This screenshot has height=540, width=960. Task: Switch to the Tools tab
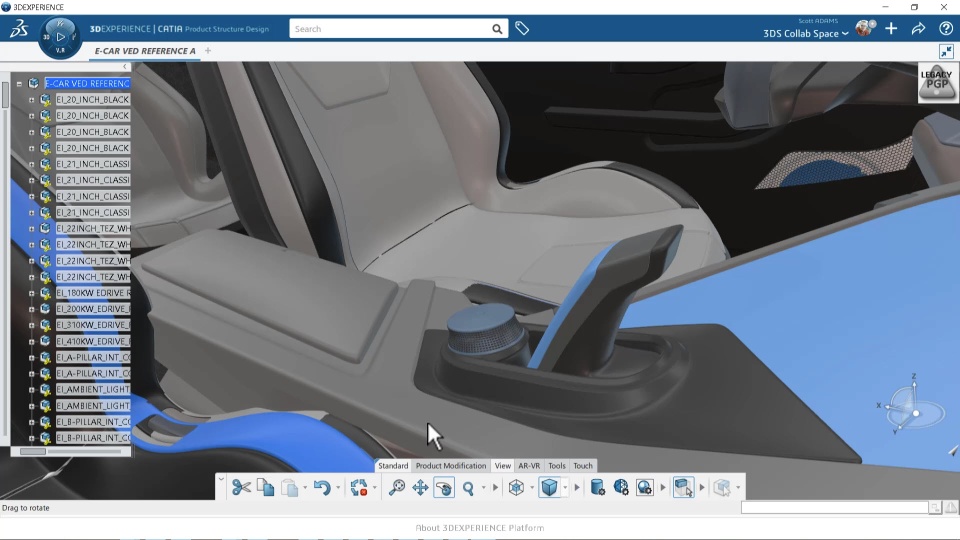pyautogui.click(x=557, y=466)
